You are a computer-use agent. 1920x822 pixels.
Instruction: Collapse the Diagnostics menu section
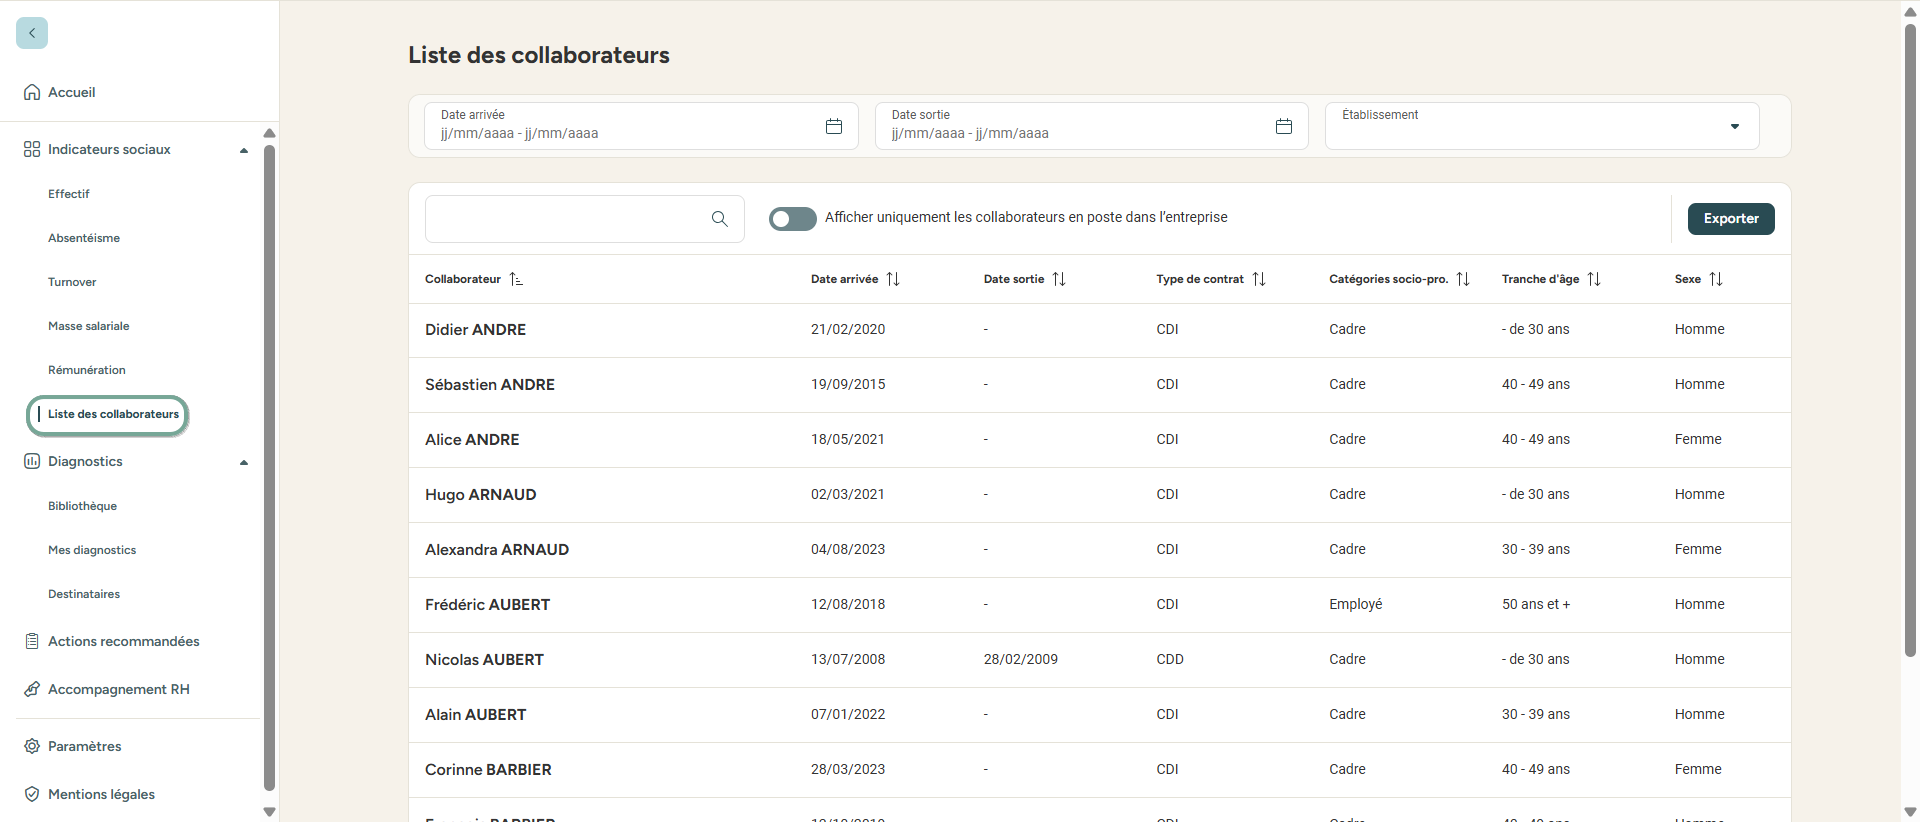coord(243,462)
